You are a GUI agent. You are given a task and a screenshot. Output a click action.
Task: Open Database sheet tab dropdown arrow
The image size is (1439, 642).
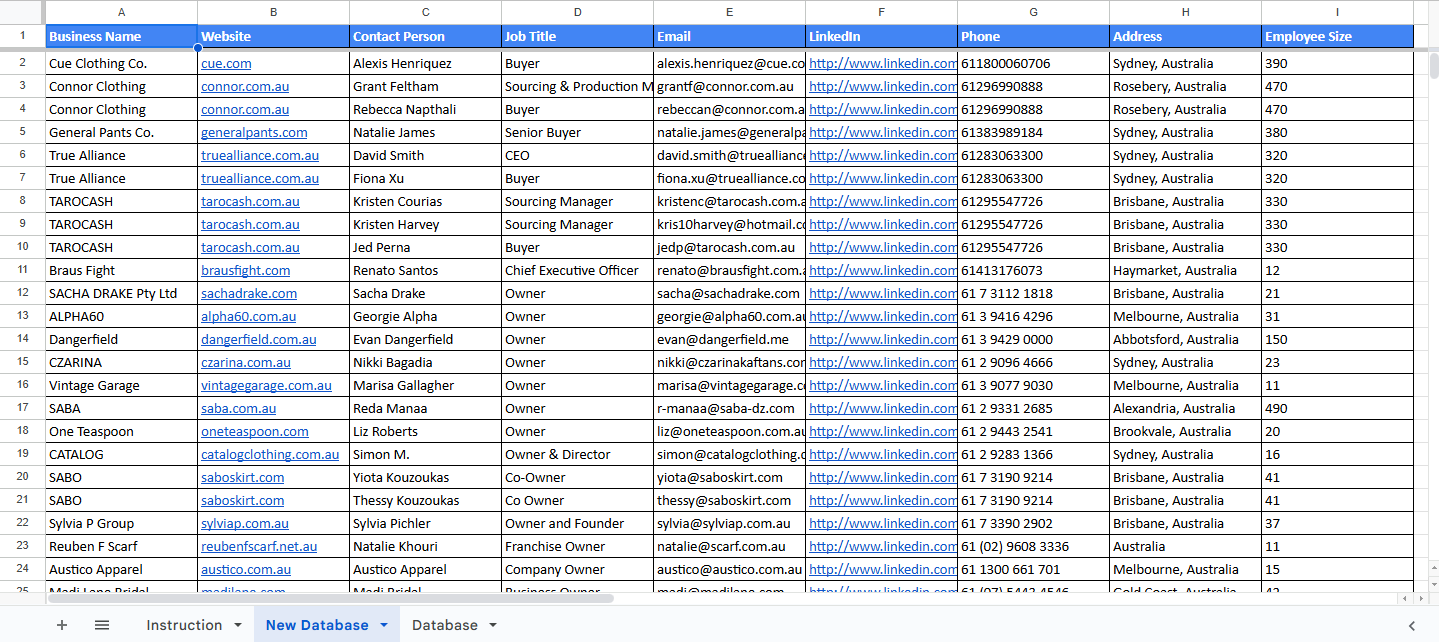pos(493,625)
